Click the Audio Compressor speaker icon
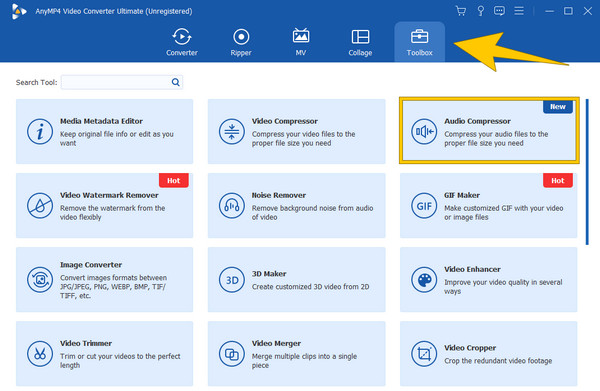Screen dimensions: 600x391 pos(424,132)
